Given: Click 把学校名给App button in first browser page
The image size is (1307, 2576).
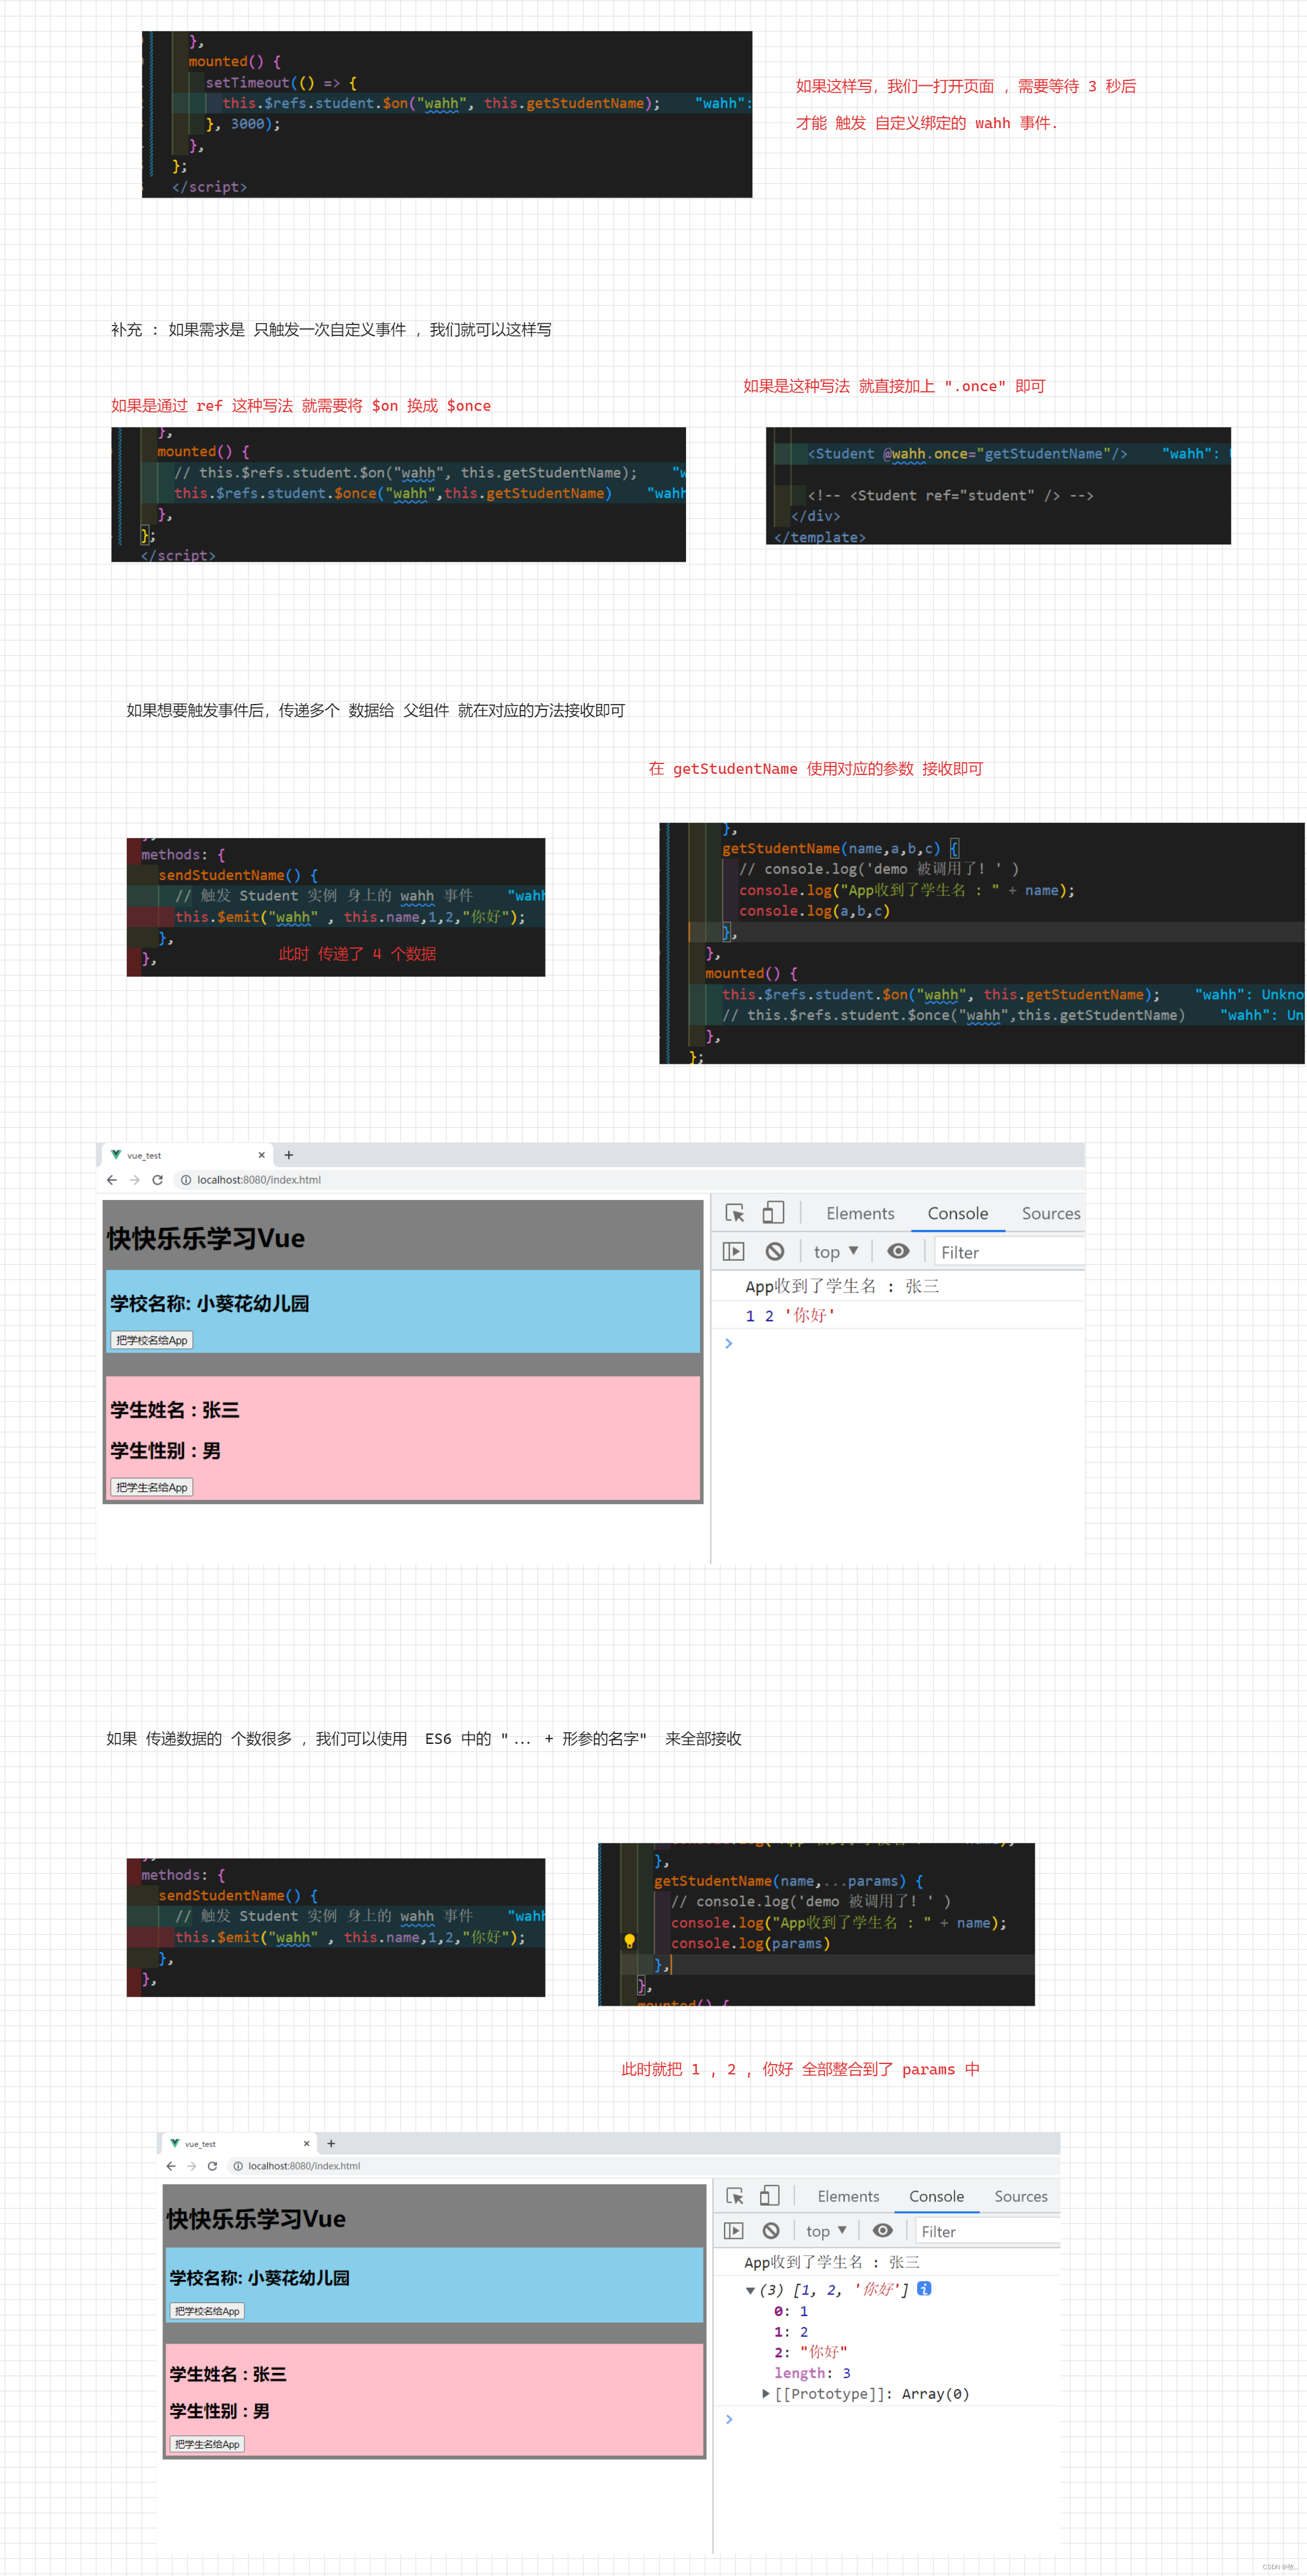Looking at the screenshot, I should pyautogui.click(x=151, y=1340).
